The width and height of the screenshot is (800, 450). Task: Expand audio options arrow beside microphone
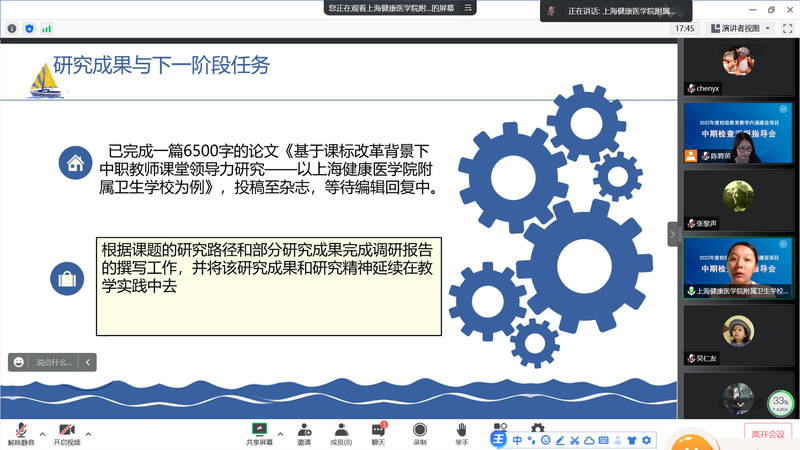43,434
